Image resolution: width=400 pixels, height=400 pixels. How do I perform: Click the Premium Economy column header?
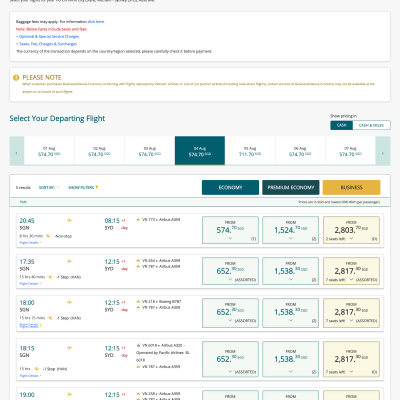pos(291,187)
